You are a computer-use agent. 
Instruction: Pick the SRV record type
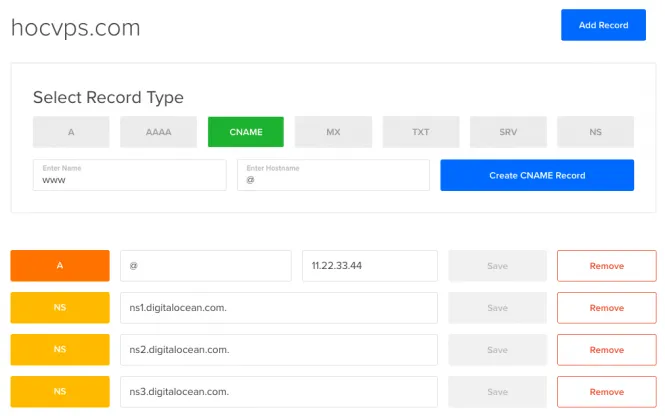tap(508, 132)
